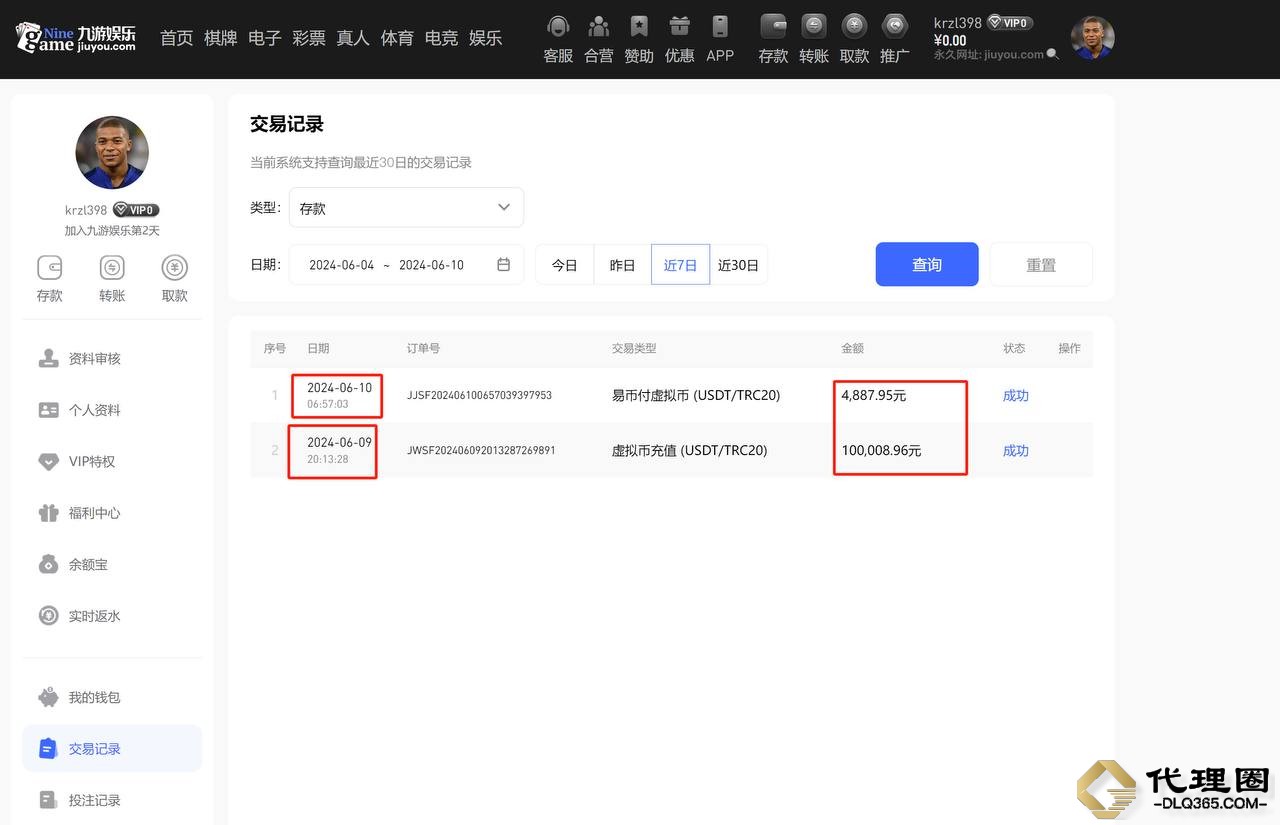Viewport: 1280px width, 825px height.
Task: Select the 昨日 date filter
Action: click(623, 265)
